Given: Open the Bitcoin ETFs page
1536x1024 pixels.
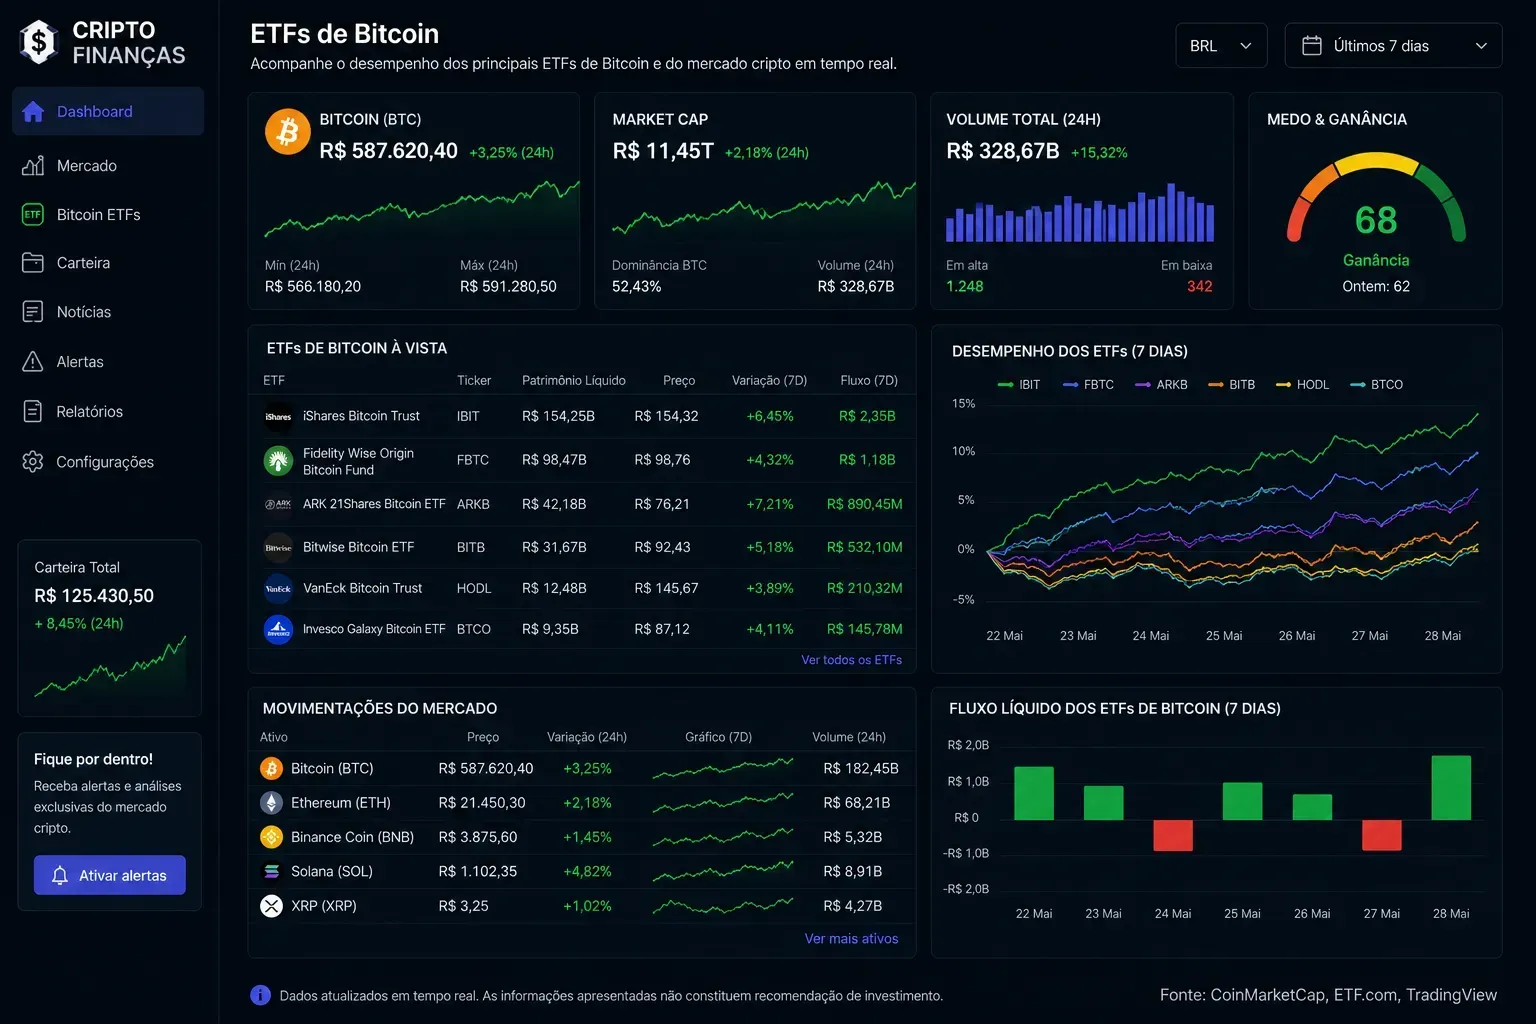Looking at the screenshot, I should pyautogui.click(x=108, y=214).
